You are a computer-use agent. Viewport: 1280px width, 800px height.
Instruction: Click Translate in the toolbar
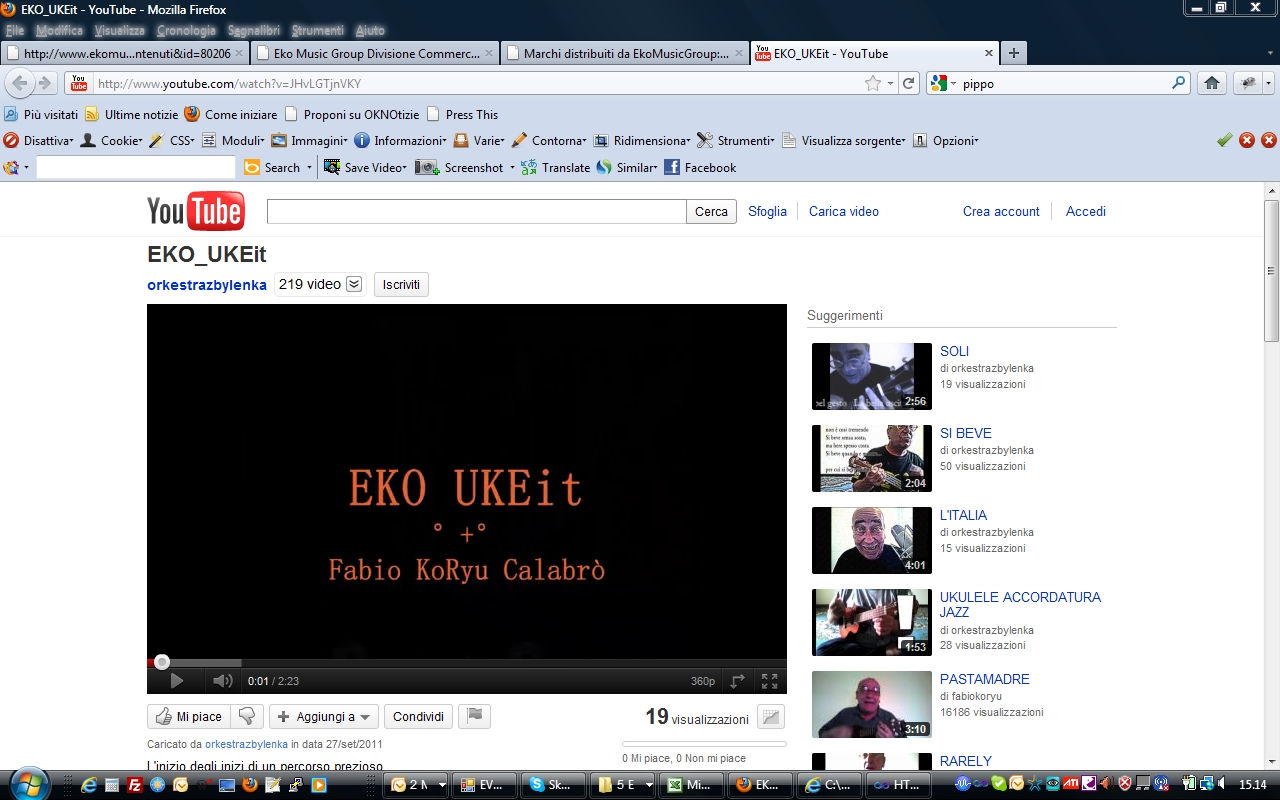pos(556,167)
